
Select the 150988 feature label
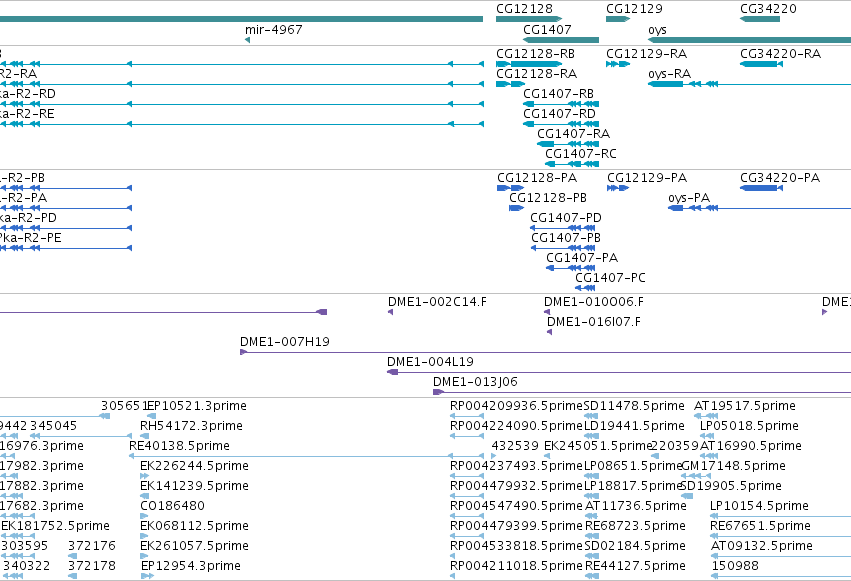[x=735, y=566]
